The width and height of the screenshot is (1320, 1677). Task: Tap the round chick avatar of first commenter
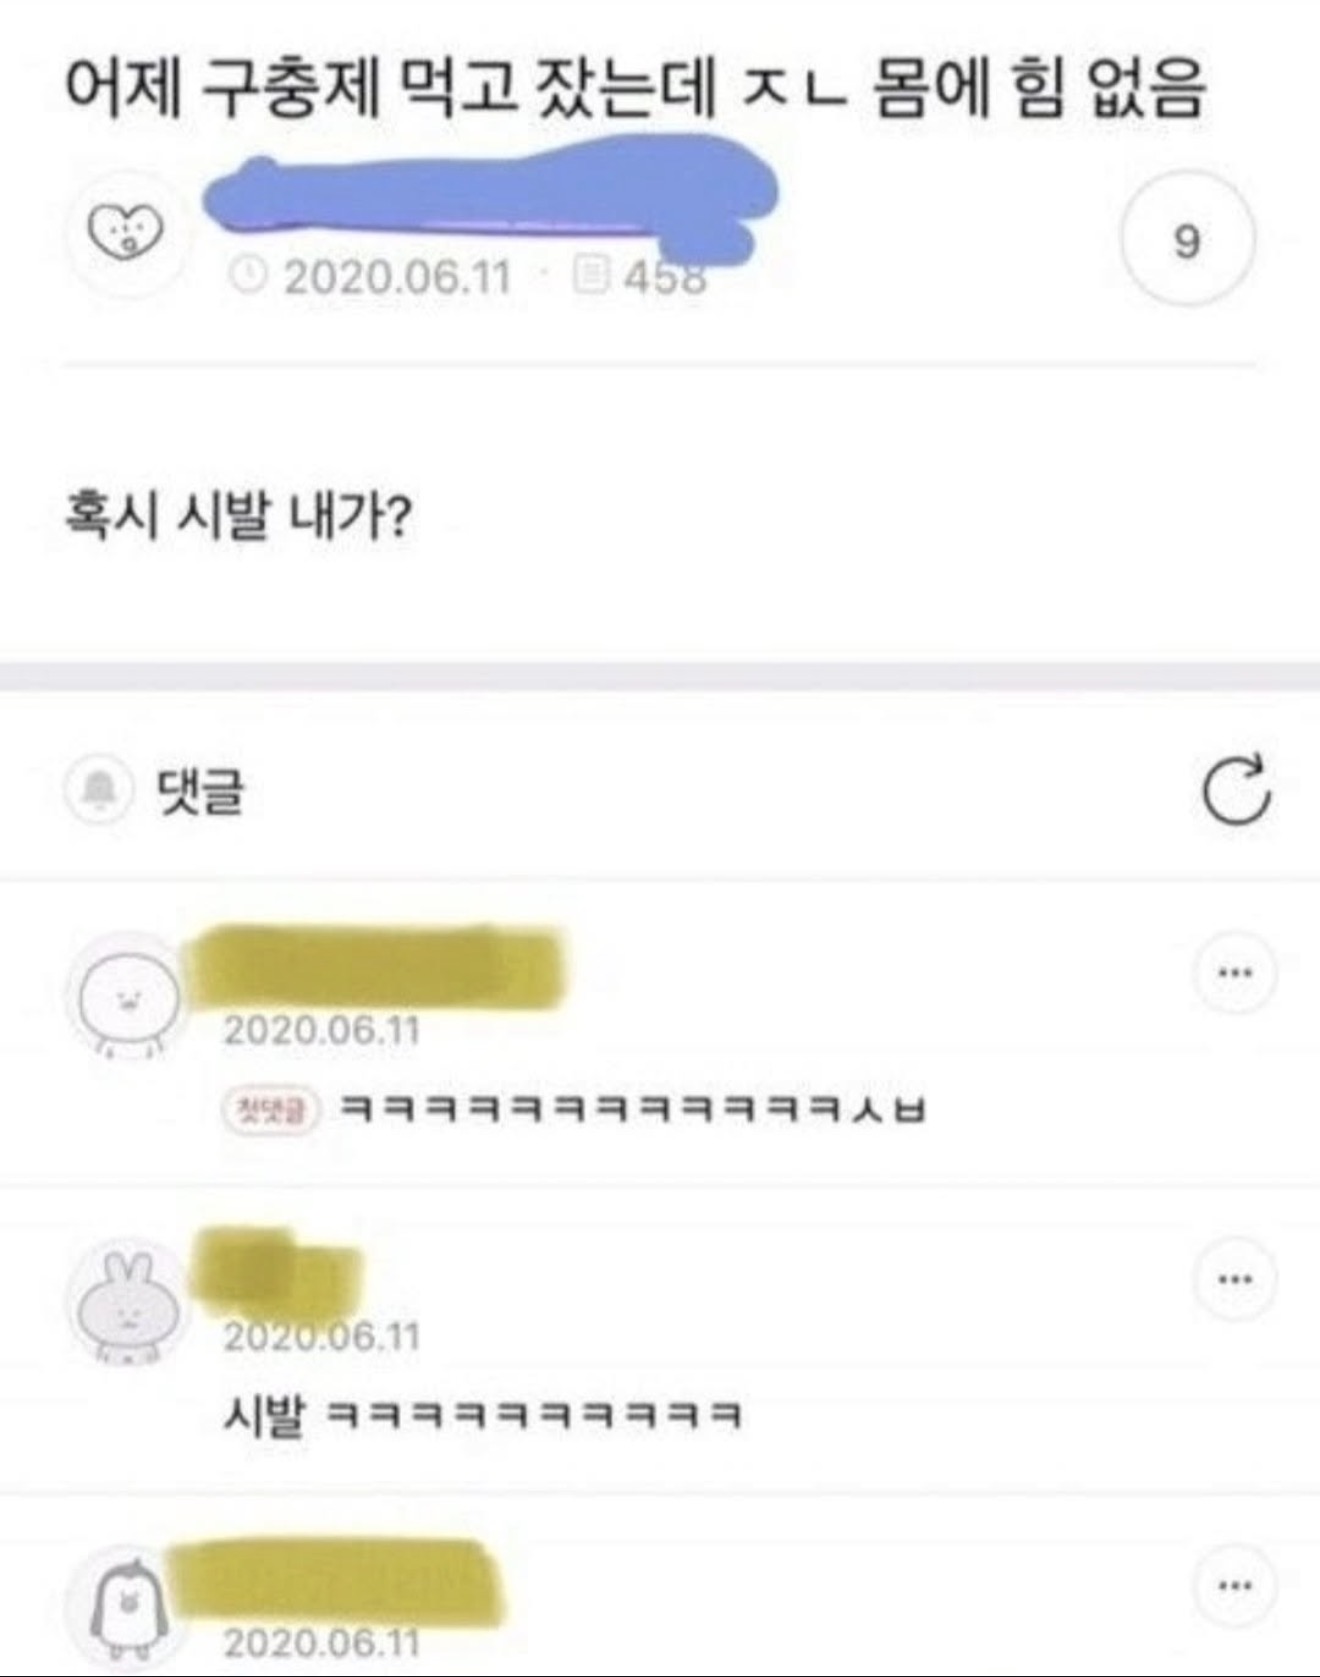128,997
